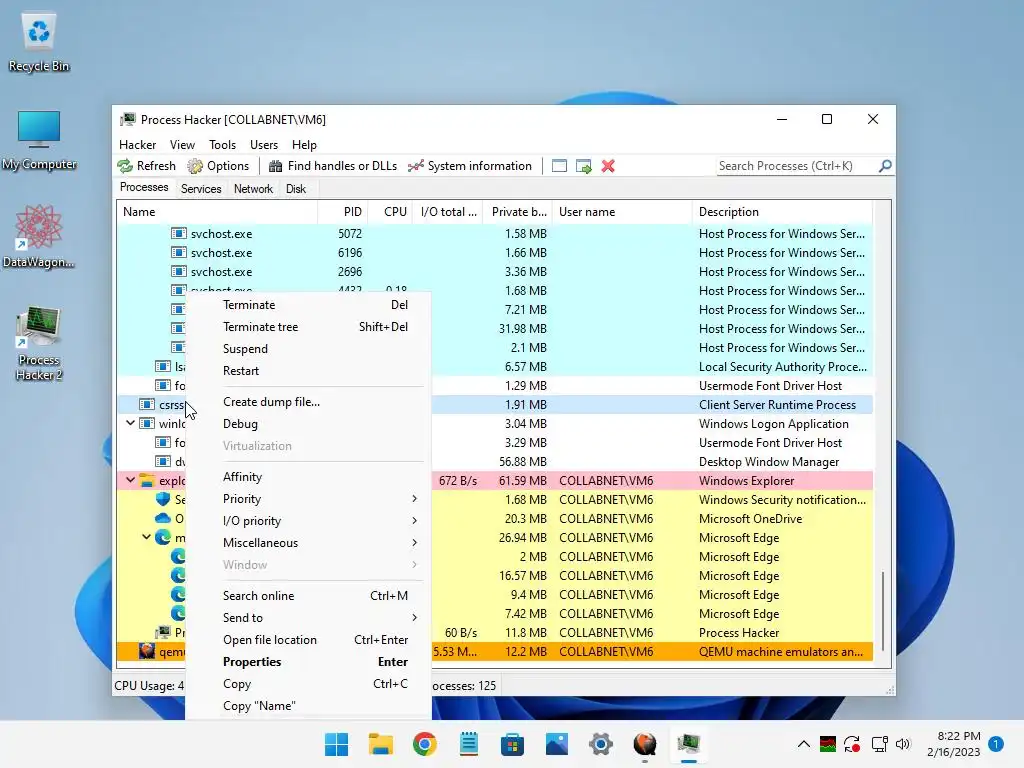Choose Copy "Name" menu entry
Image resolution: width=1024 pixels, height=768 pixels.
point(308,706)
